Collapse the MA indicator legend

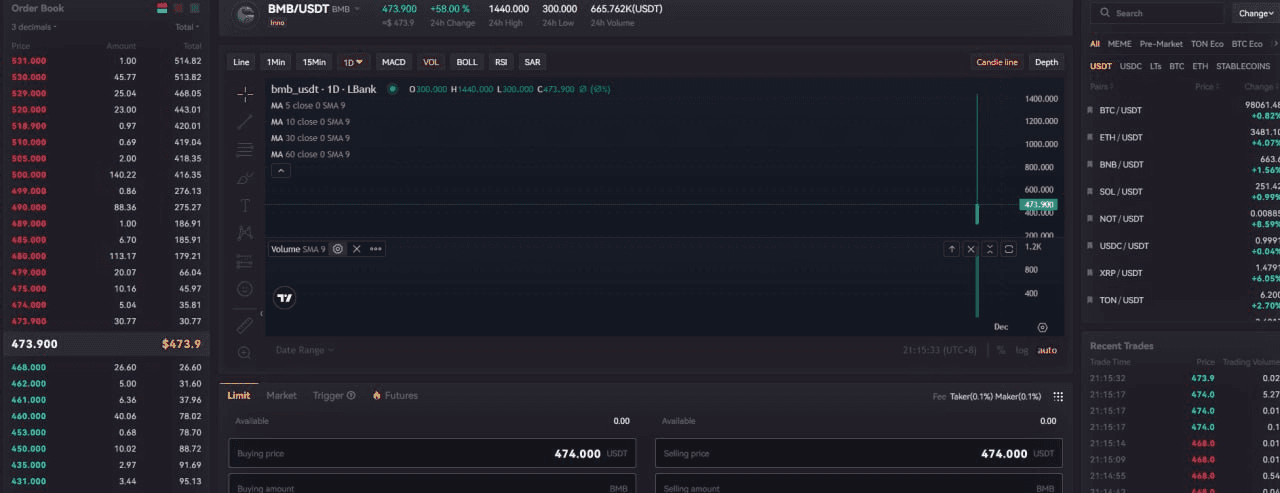click(x=281, y=171)
